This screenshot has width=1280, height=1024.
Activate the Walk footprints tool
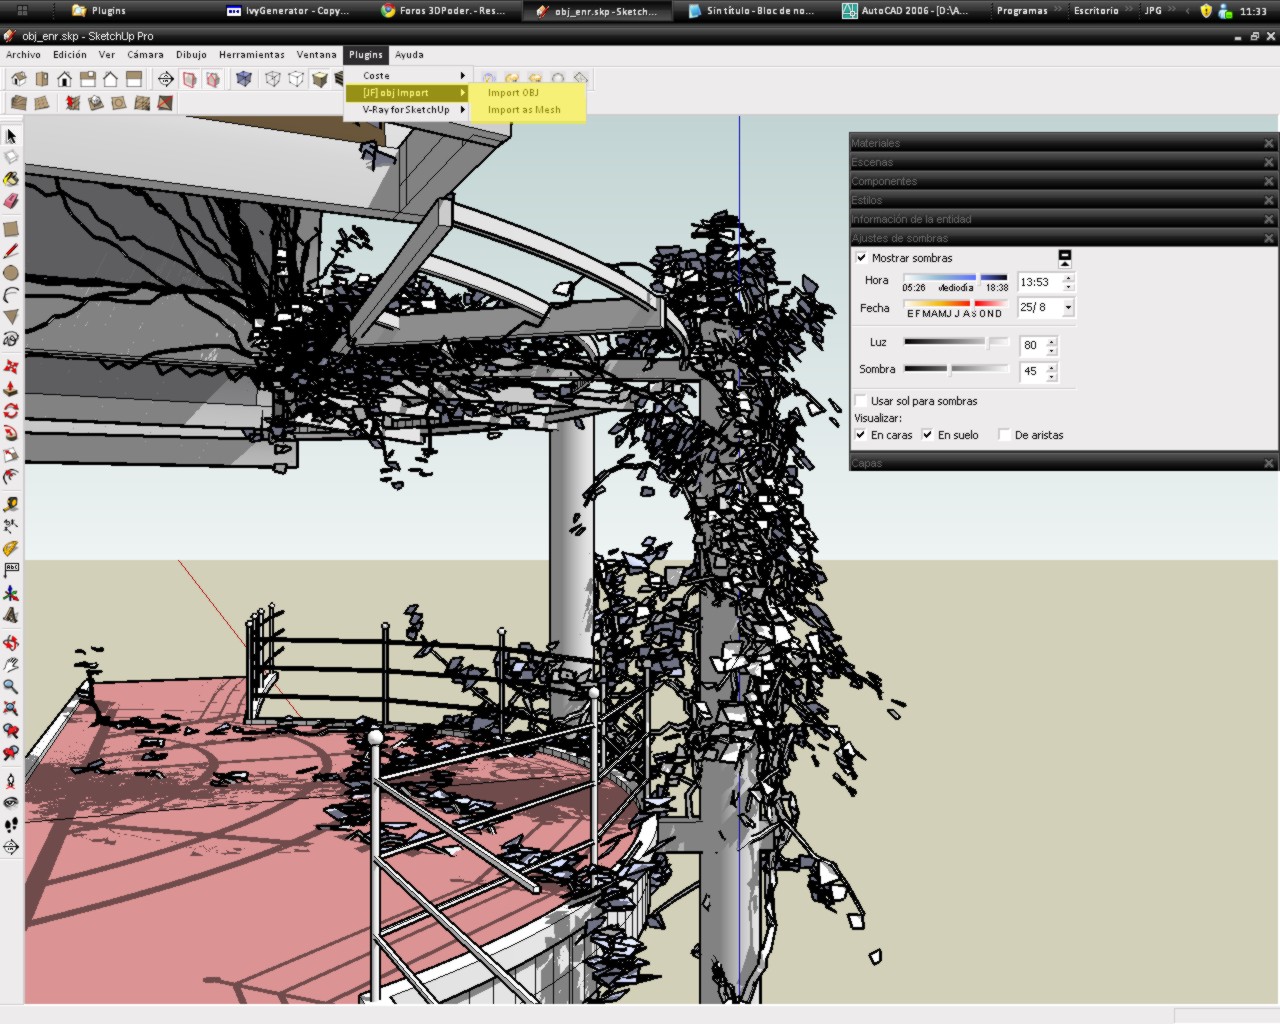coord(11,825)
